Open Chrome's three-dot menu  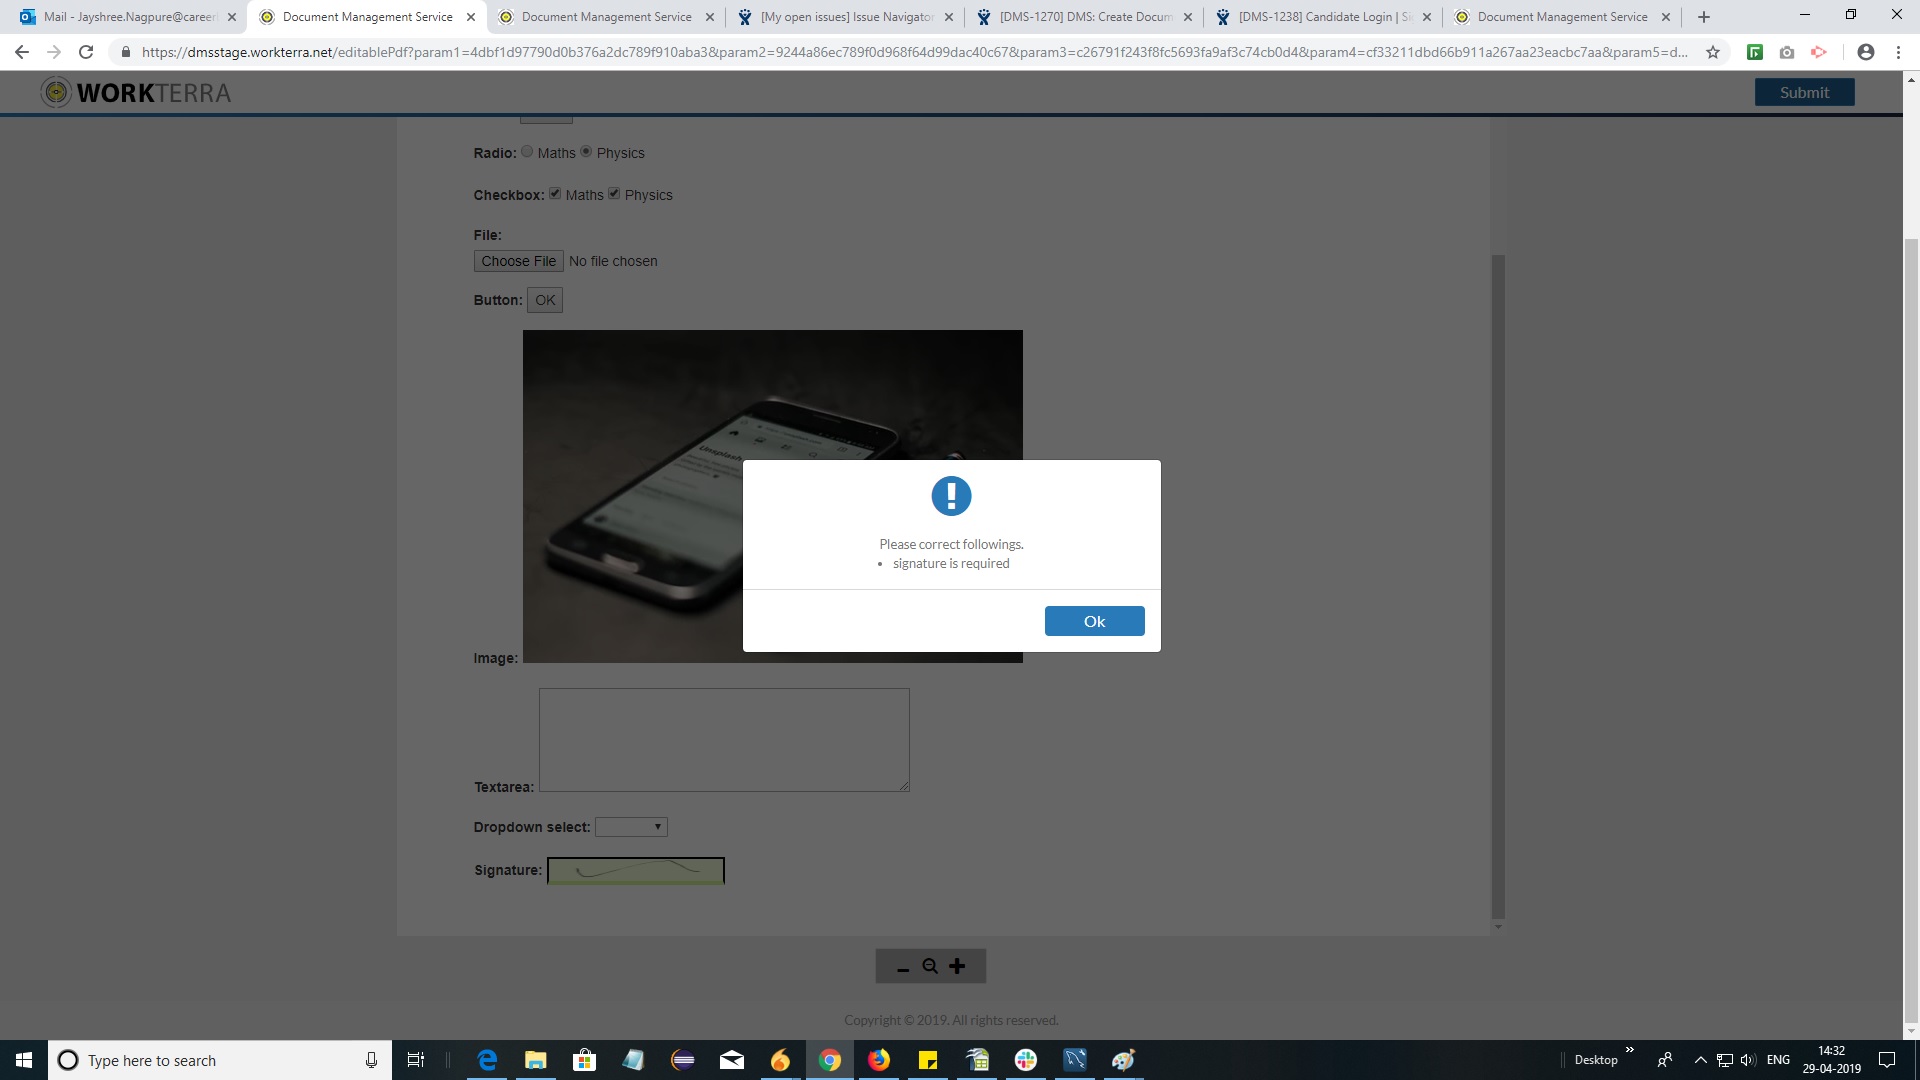1898,52
